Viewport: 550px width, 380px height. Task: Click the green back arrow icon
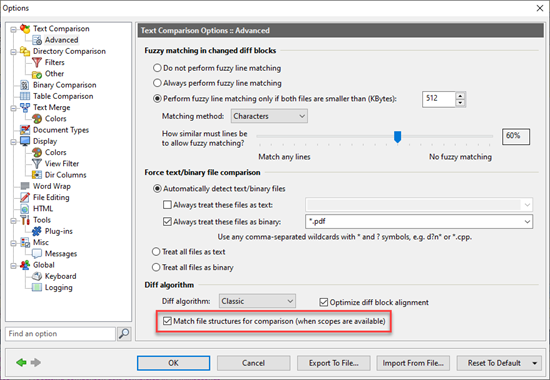tap(21, 362)
